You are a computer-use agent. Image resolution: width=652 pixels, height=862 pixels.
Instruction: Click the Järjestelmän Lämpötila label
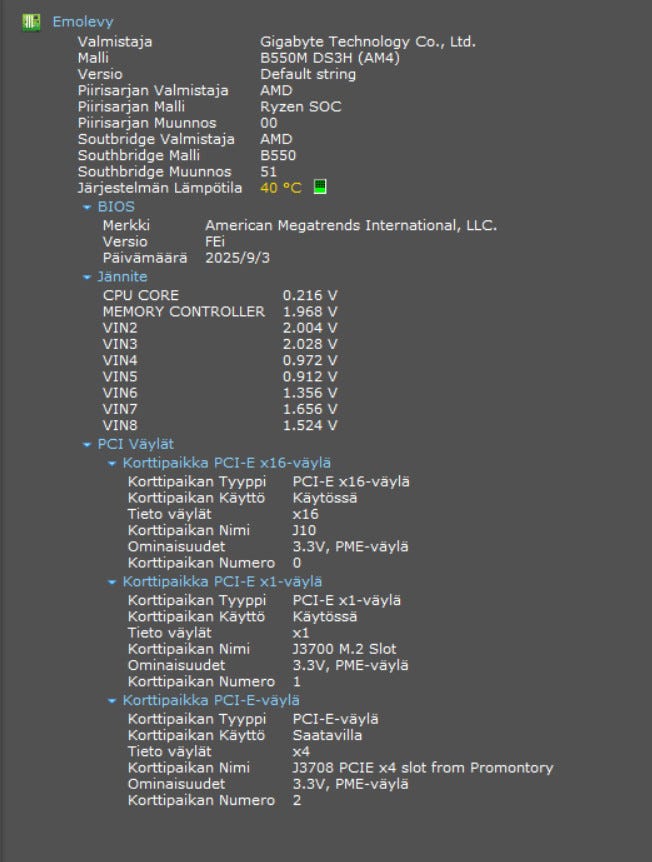pos(159,188)
